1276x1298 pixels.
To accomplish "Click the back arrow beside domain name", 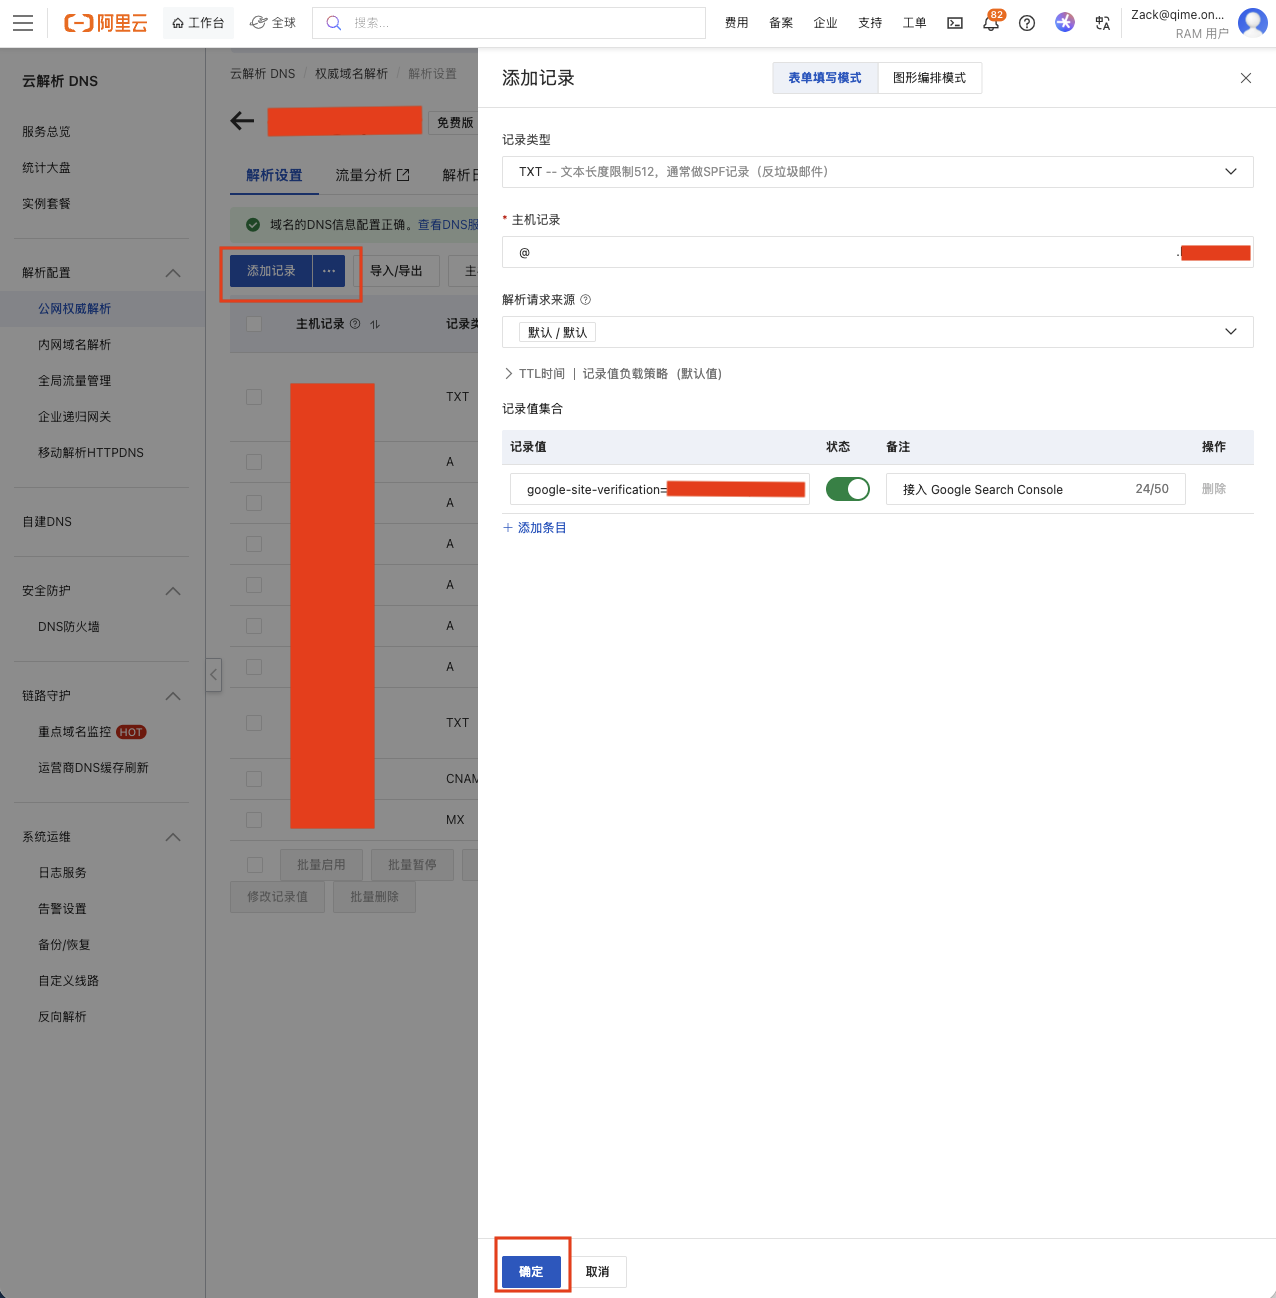I will [242, 121].
